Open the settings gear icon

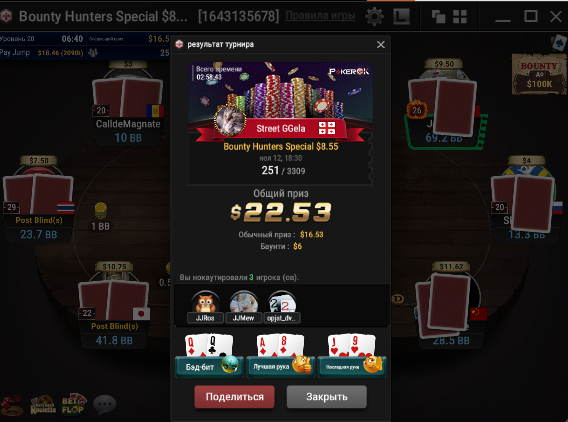[x=374, y=16]
